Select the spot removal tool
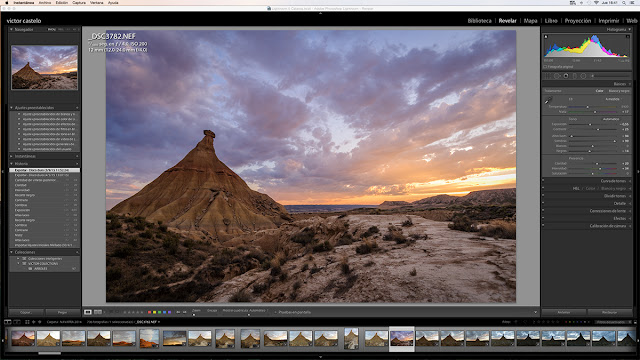Screen dimensions: 640x360 (557, 76)
